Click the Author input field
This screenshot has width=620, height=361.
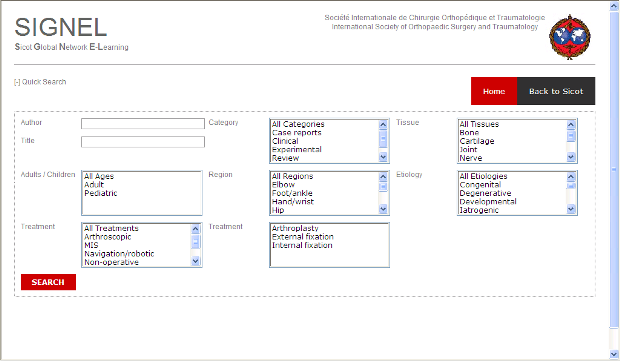(143, 124)
